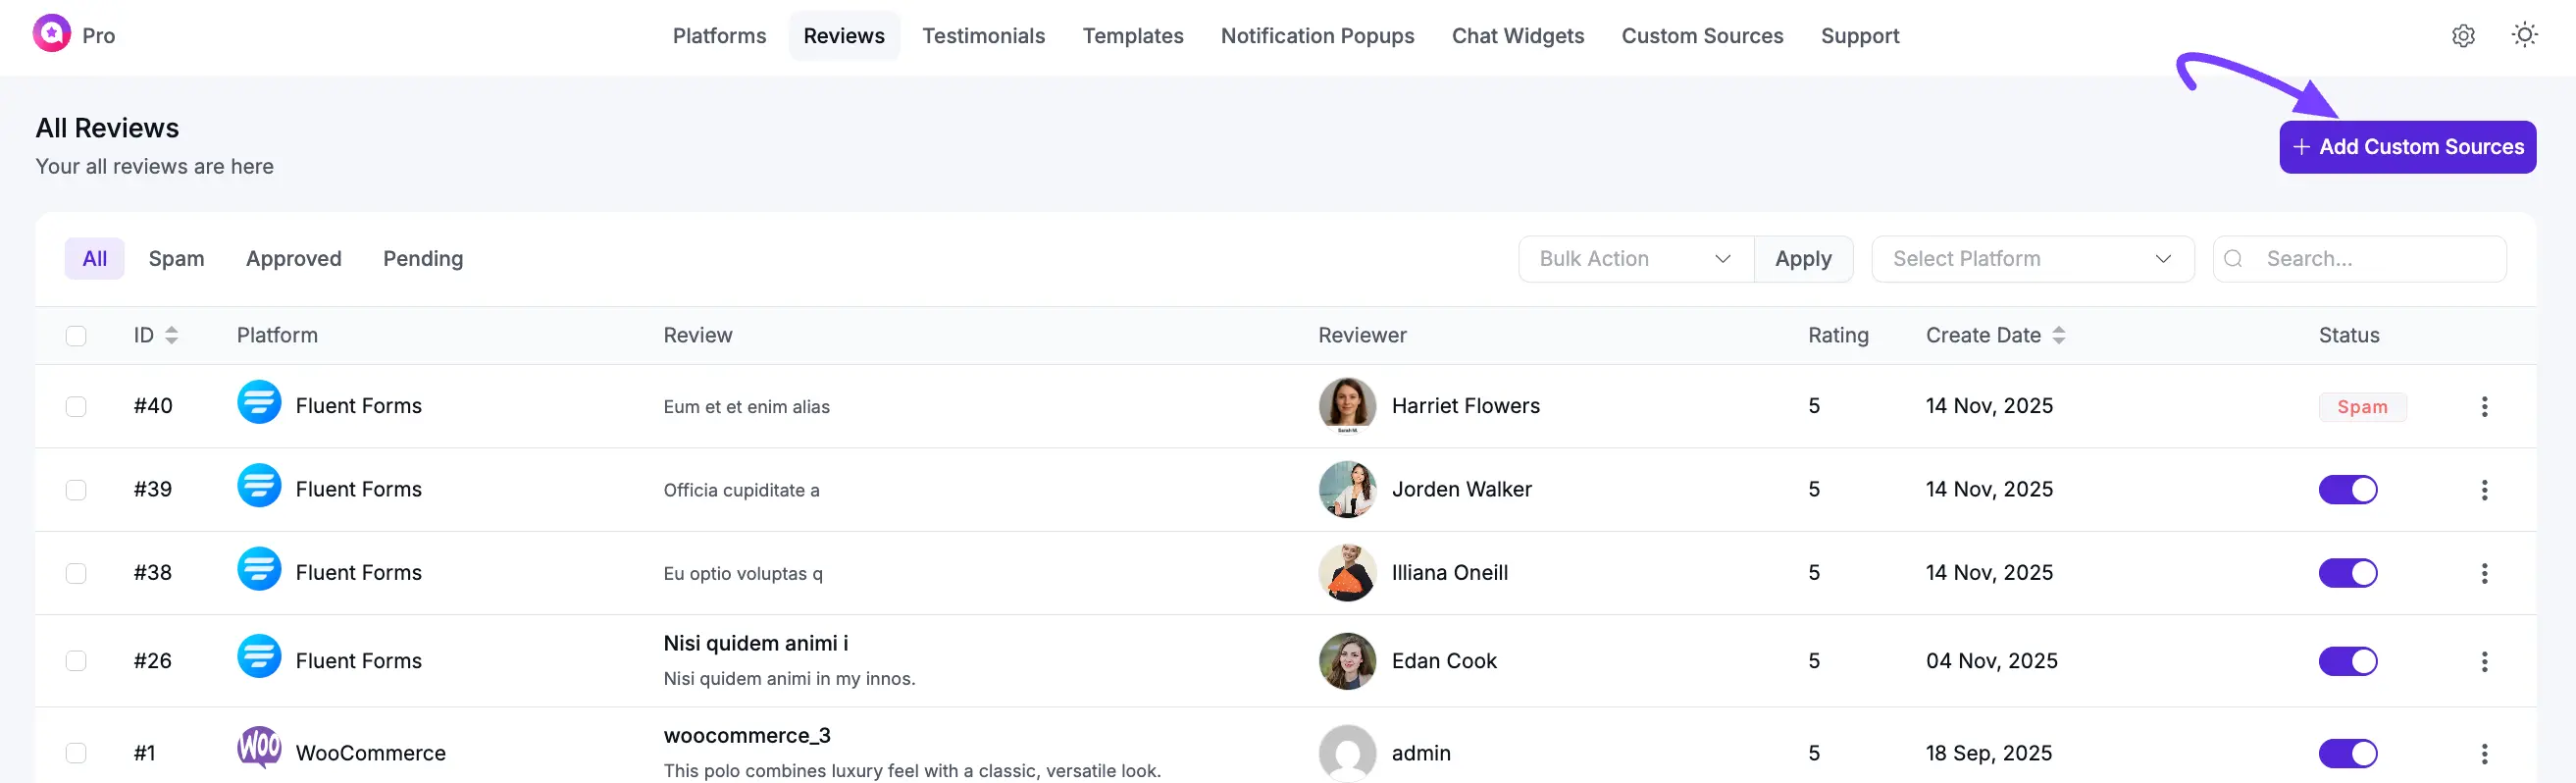Switch to the Pending filter tab
The image size is (2576, 783).
coord(423,259)
